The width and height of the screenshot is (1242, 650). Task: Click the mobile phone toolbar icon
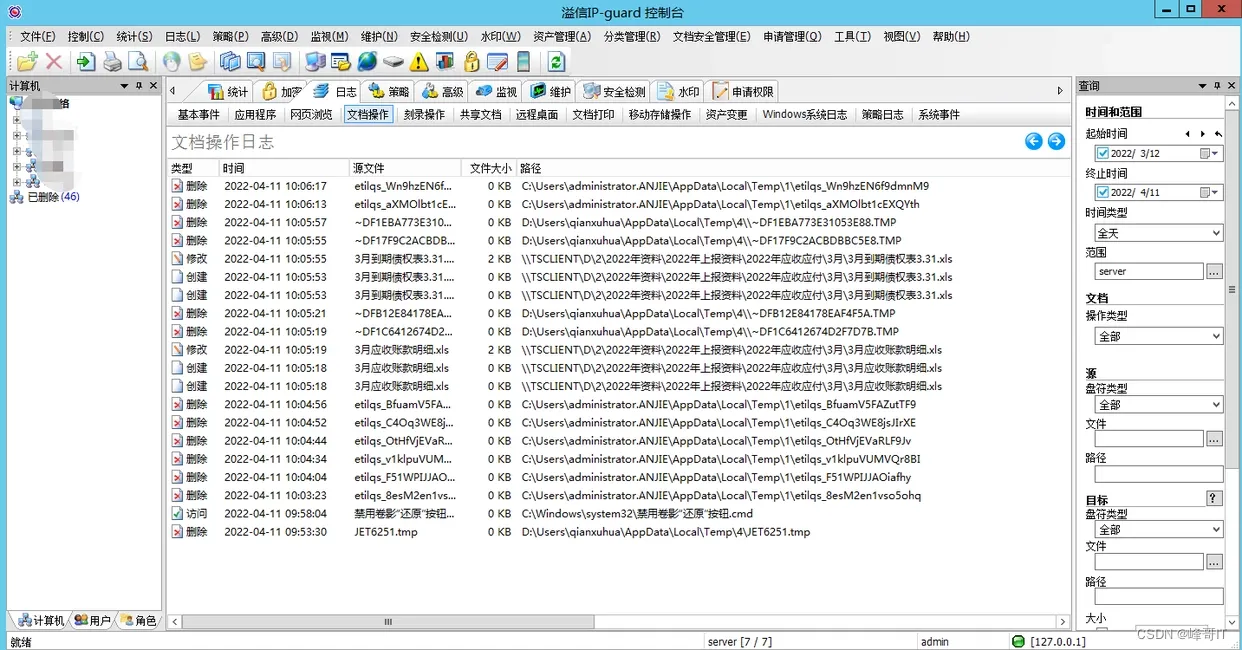click(x=523, y=61)
